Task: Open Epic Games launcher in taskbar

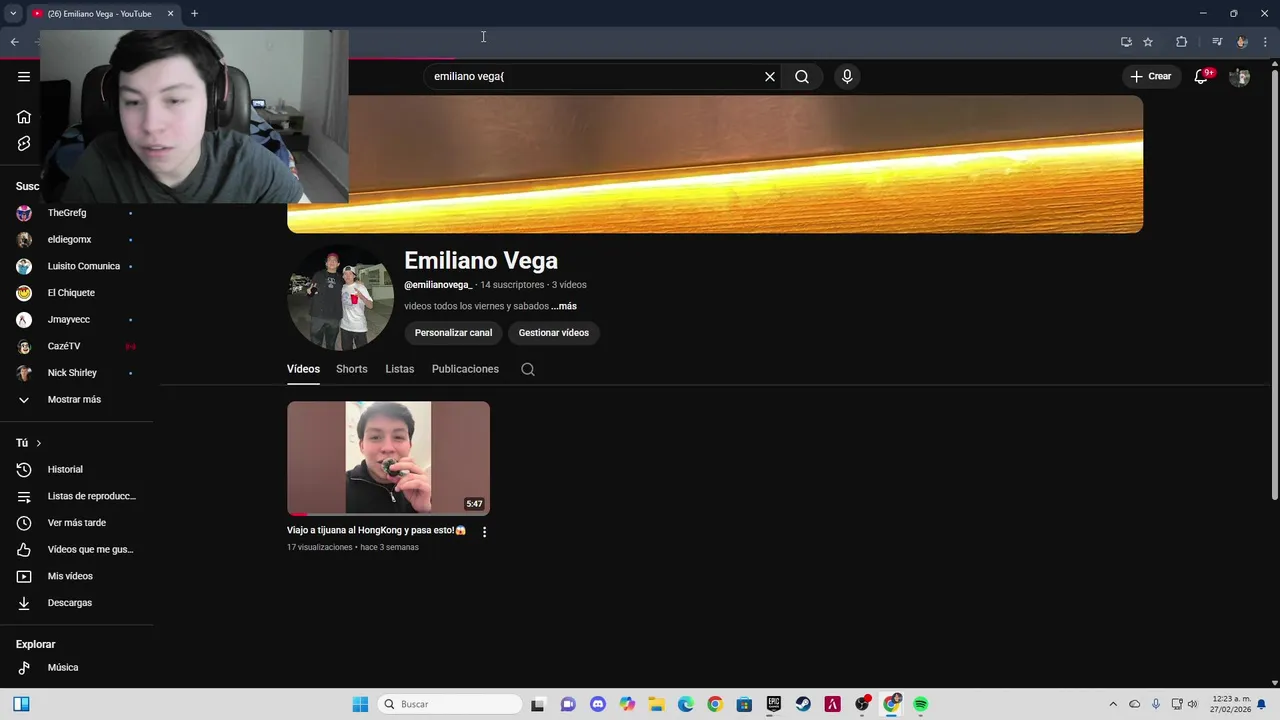Action: 773,704
